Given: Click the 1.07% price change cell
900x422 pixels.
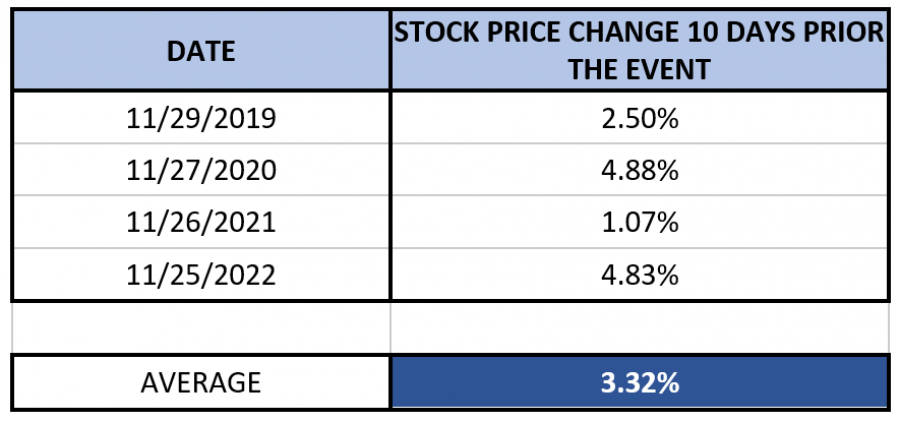Looking at the screenshot, I should coord(639,222).
